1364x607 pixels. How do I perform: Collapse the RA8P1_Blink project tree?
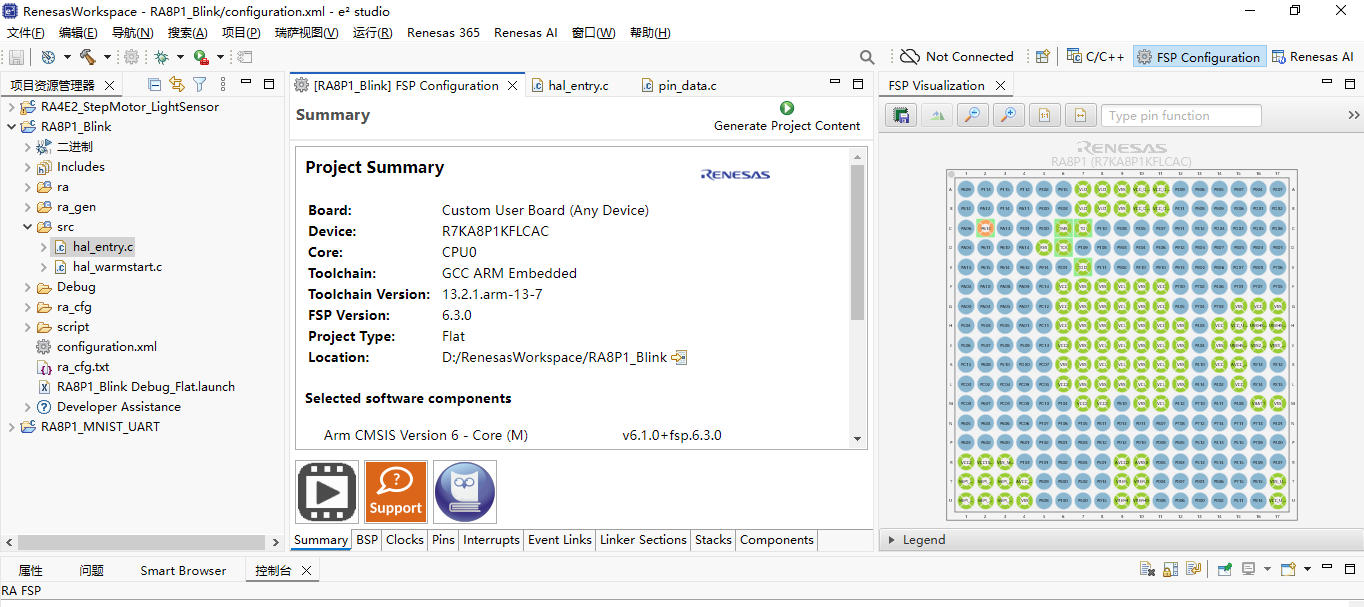11,127
